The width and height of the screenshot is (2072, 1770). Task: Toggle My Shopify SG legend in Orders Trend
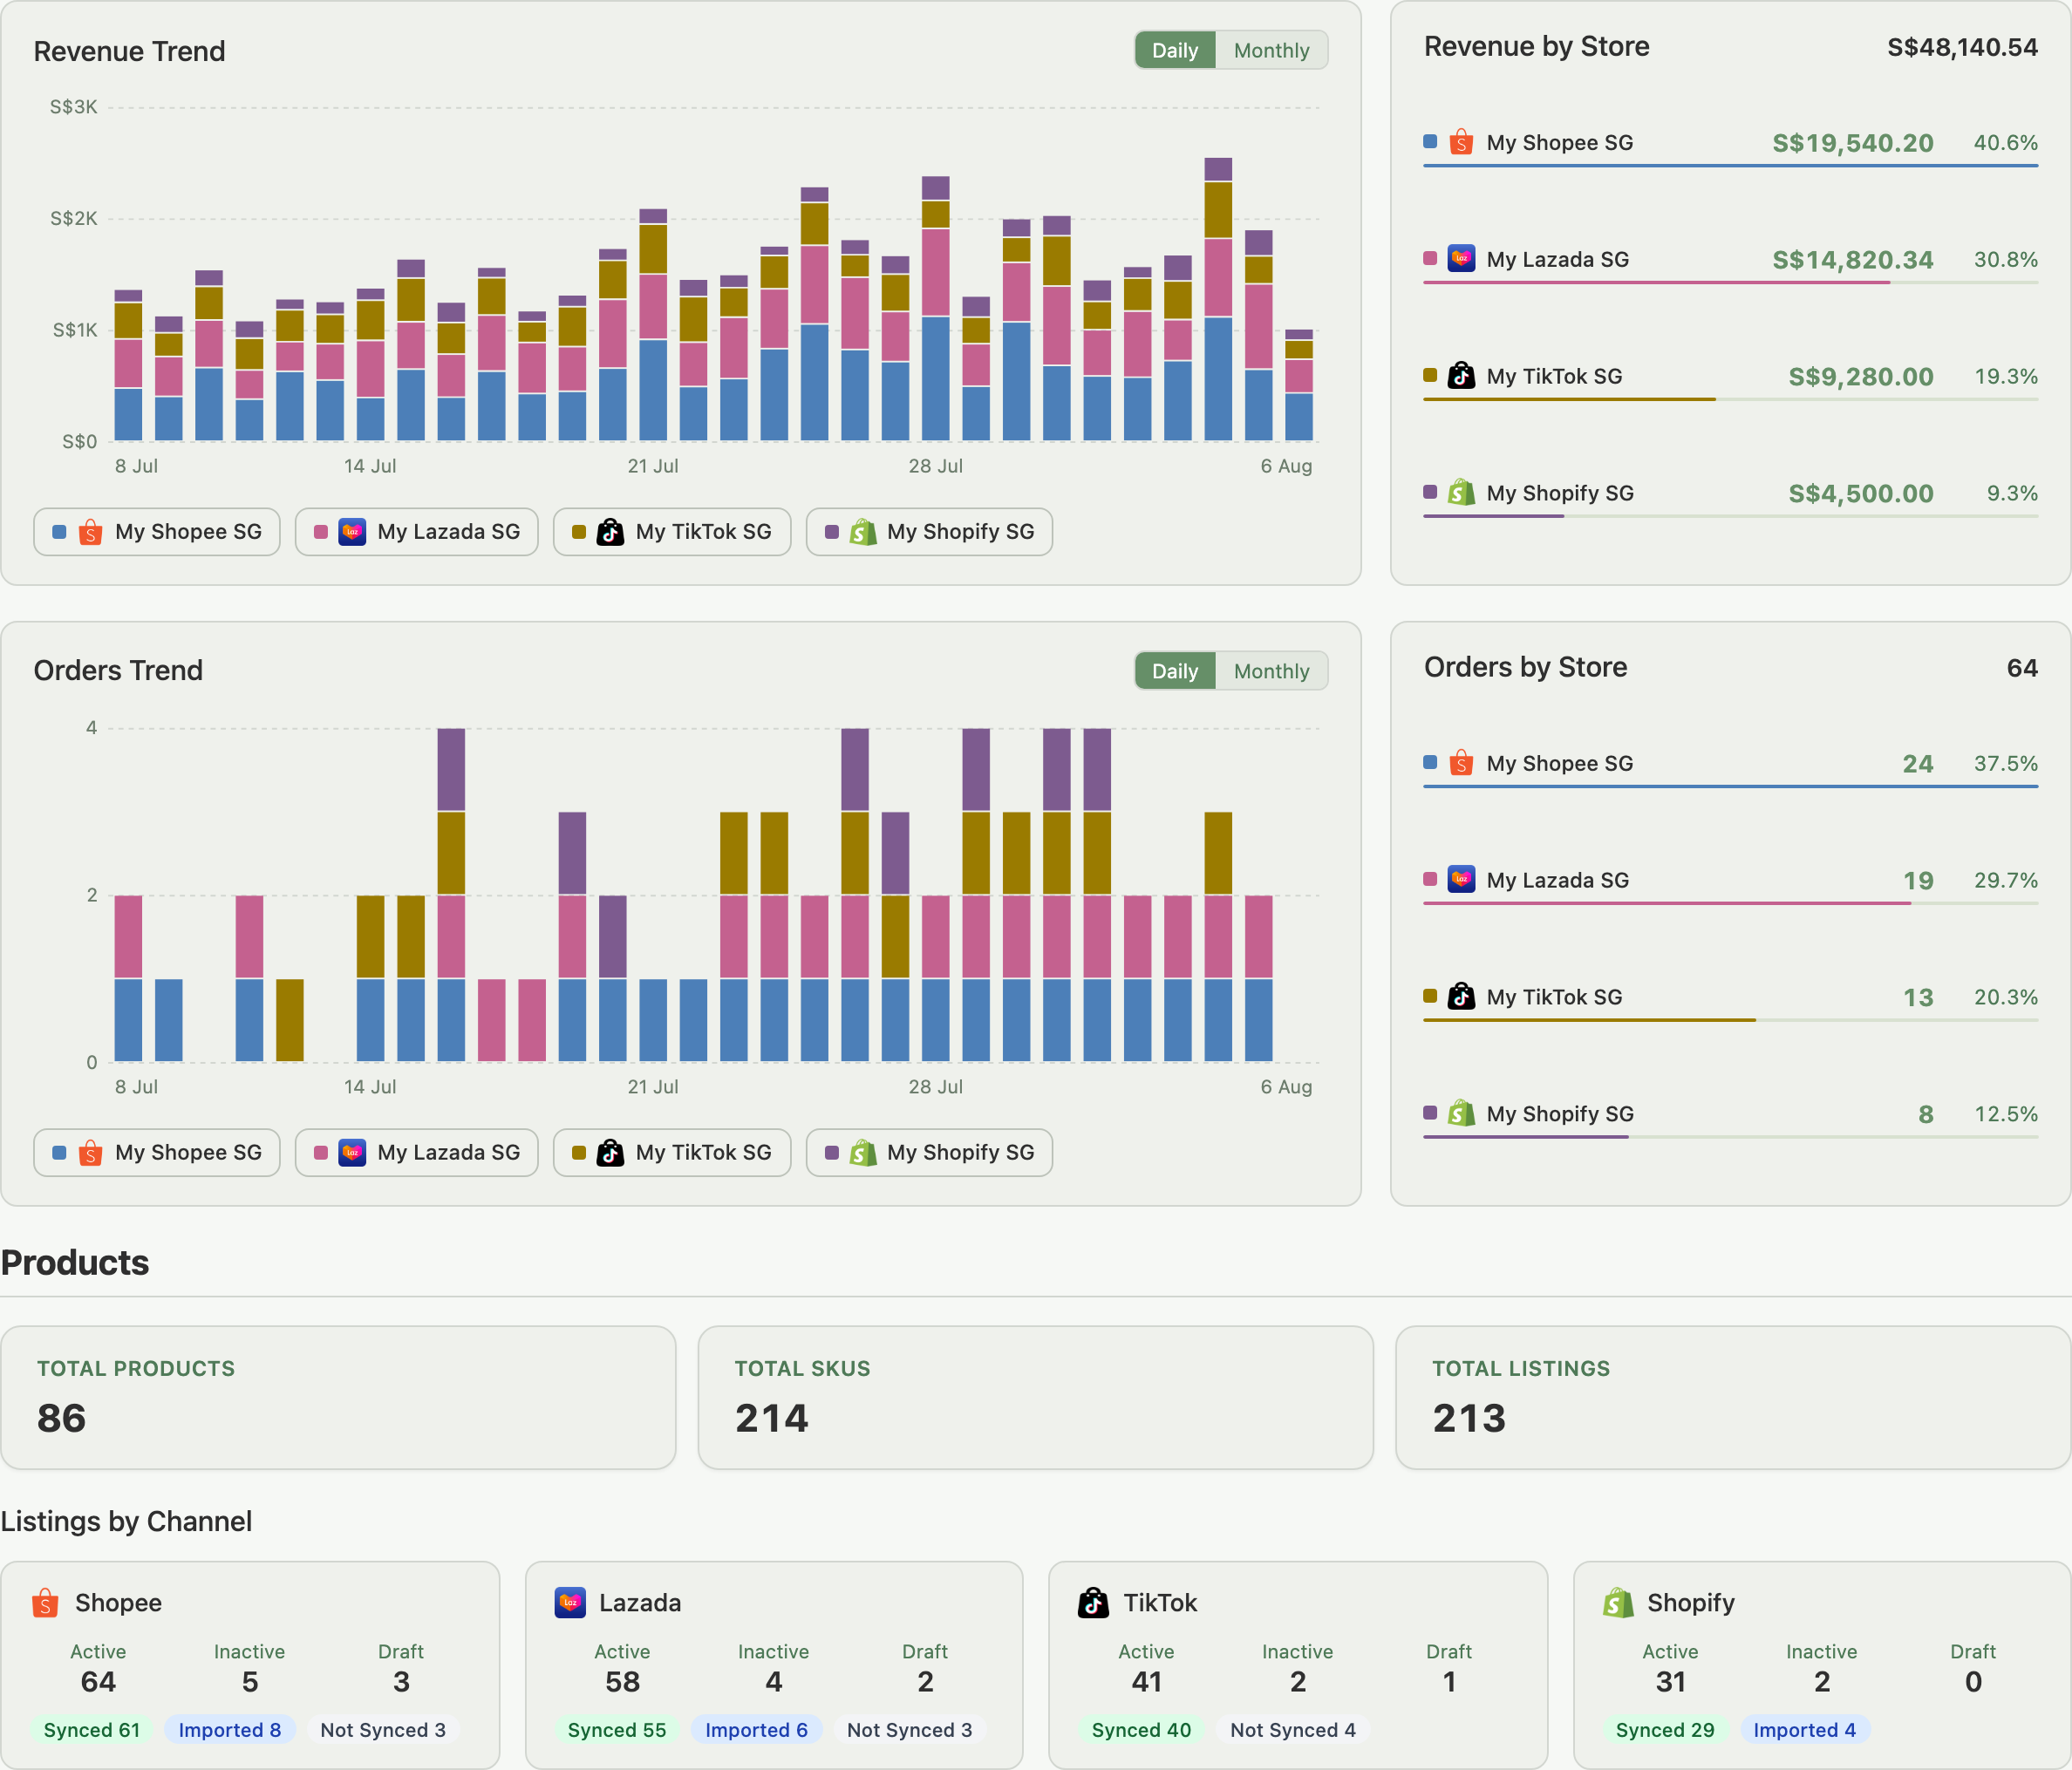929,1153
